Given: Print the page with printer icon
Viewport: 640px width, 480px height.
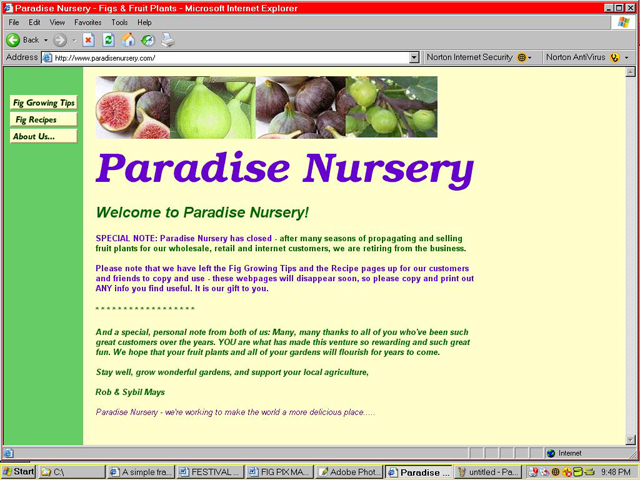Looking at the screenshot, I should [x=168, y=40].
